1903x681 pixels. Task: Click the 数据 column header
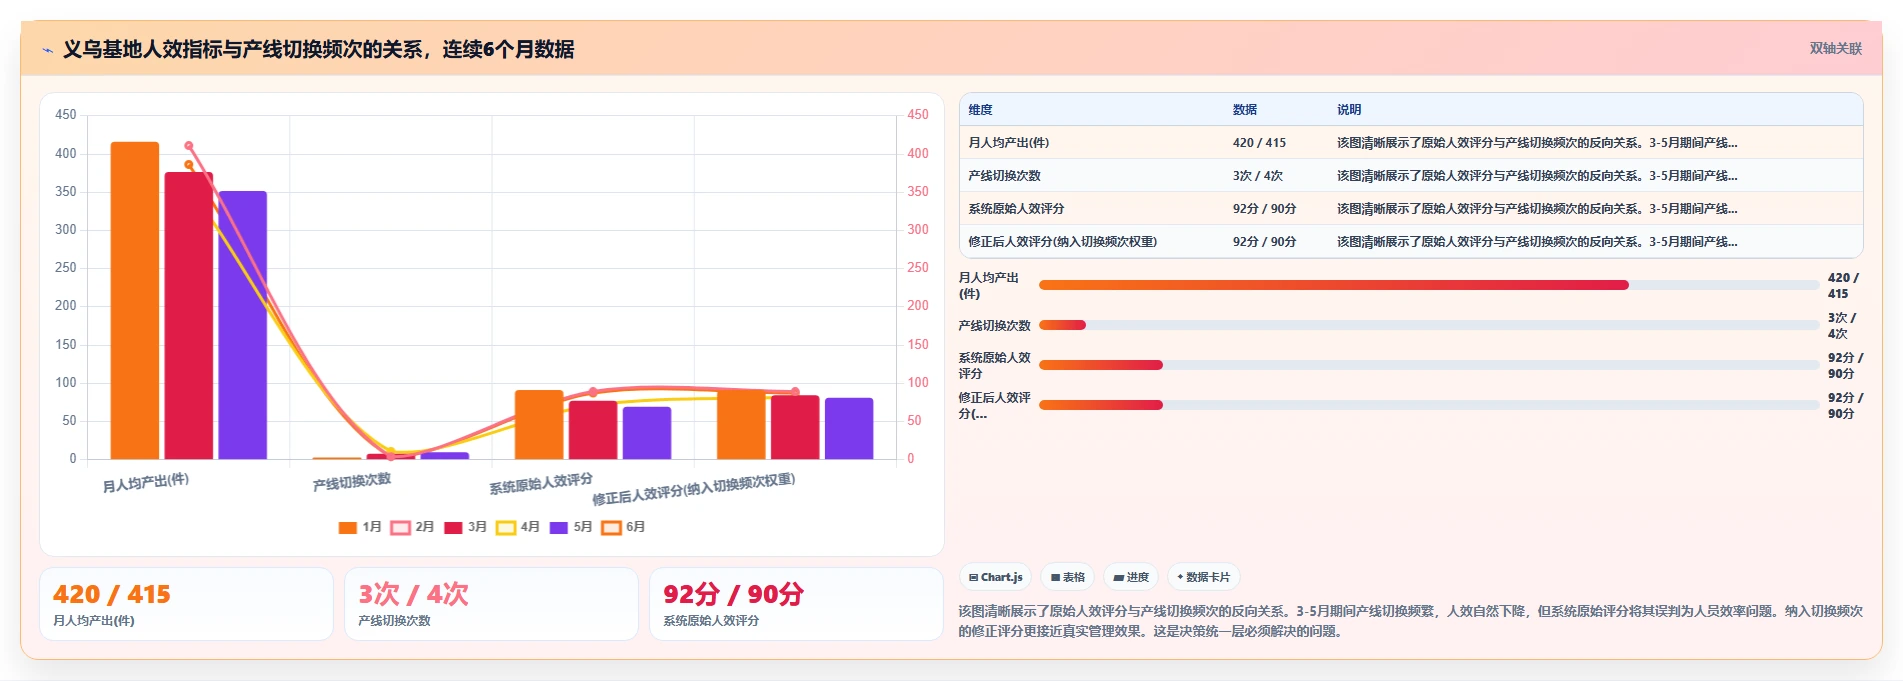point(1245,110)
